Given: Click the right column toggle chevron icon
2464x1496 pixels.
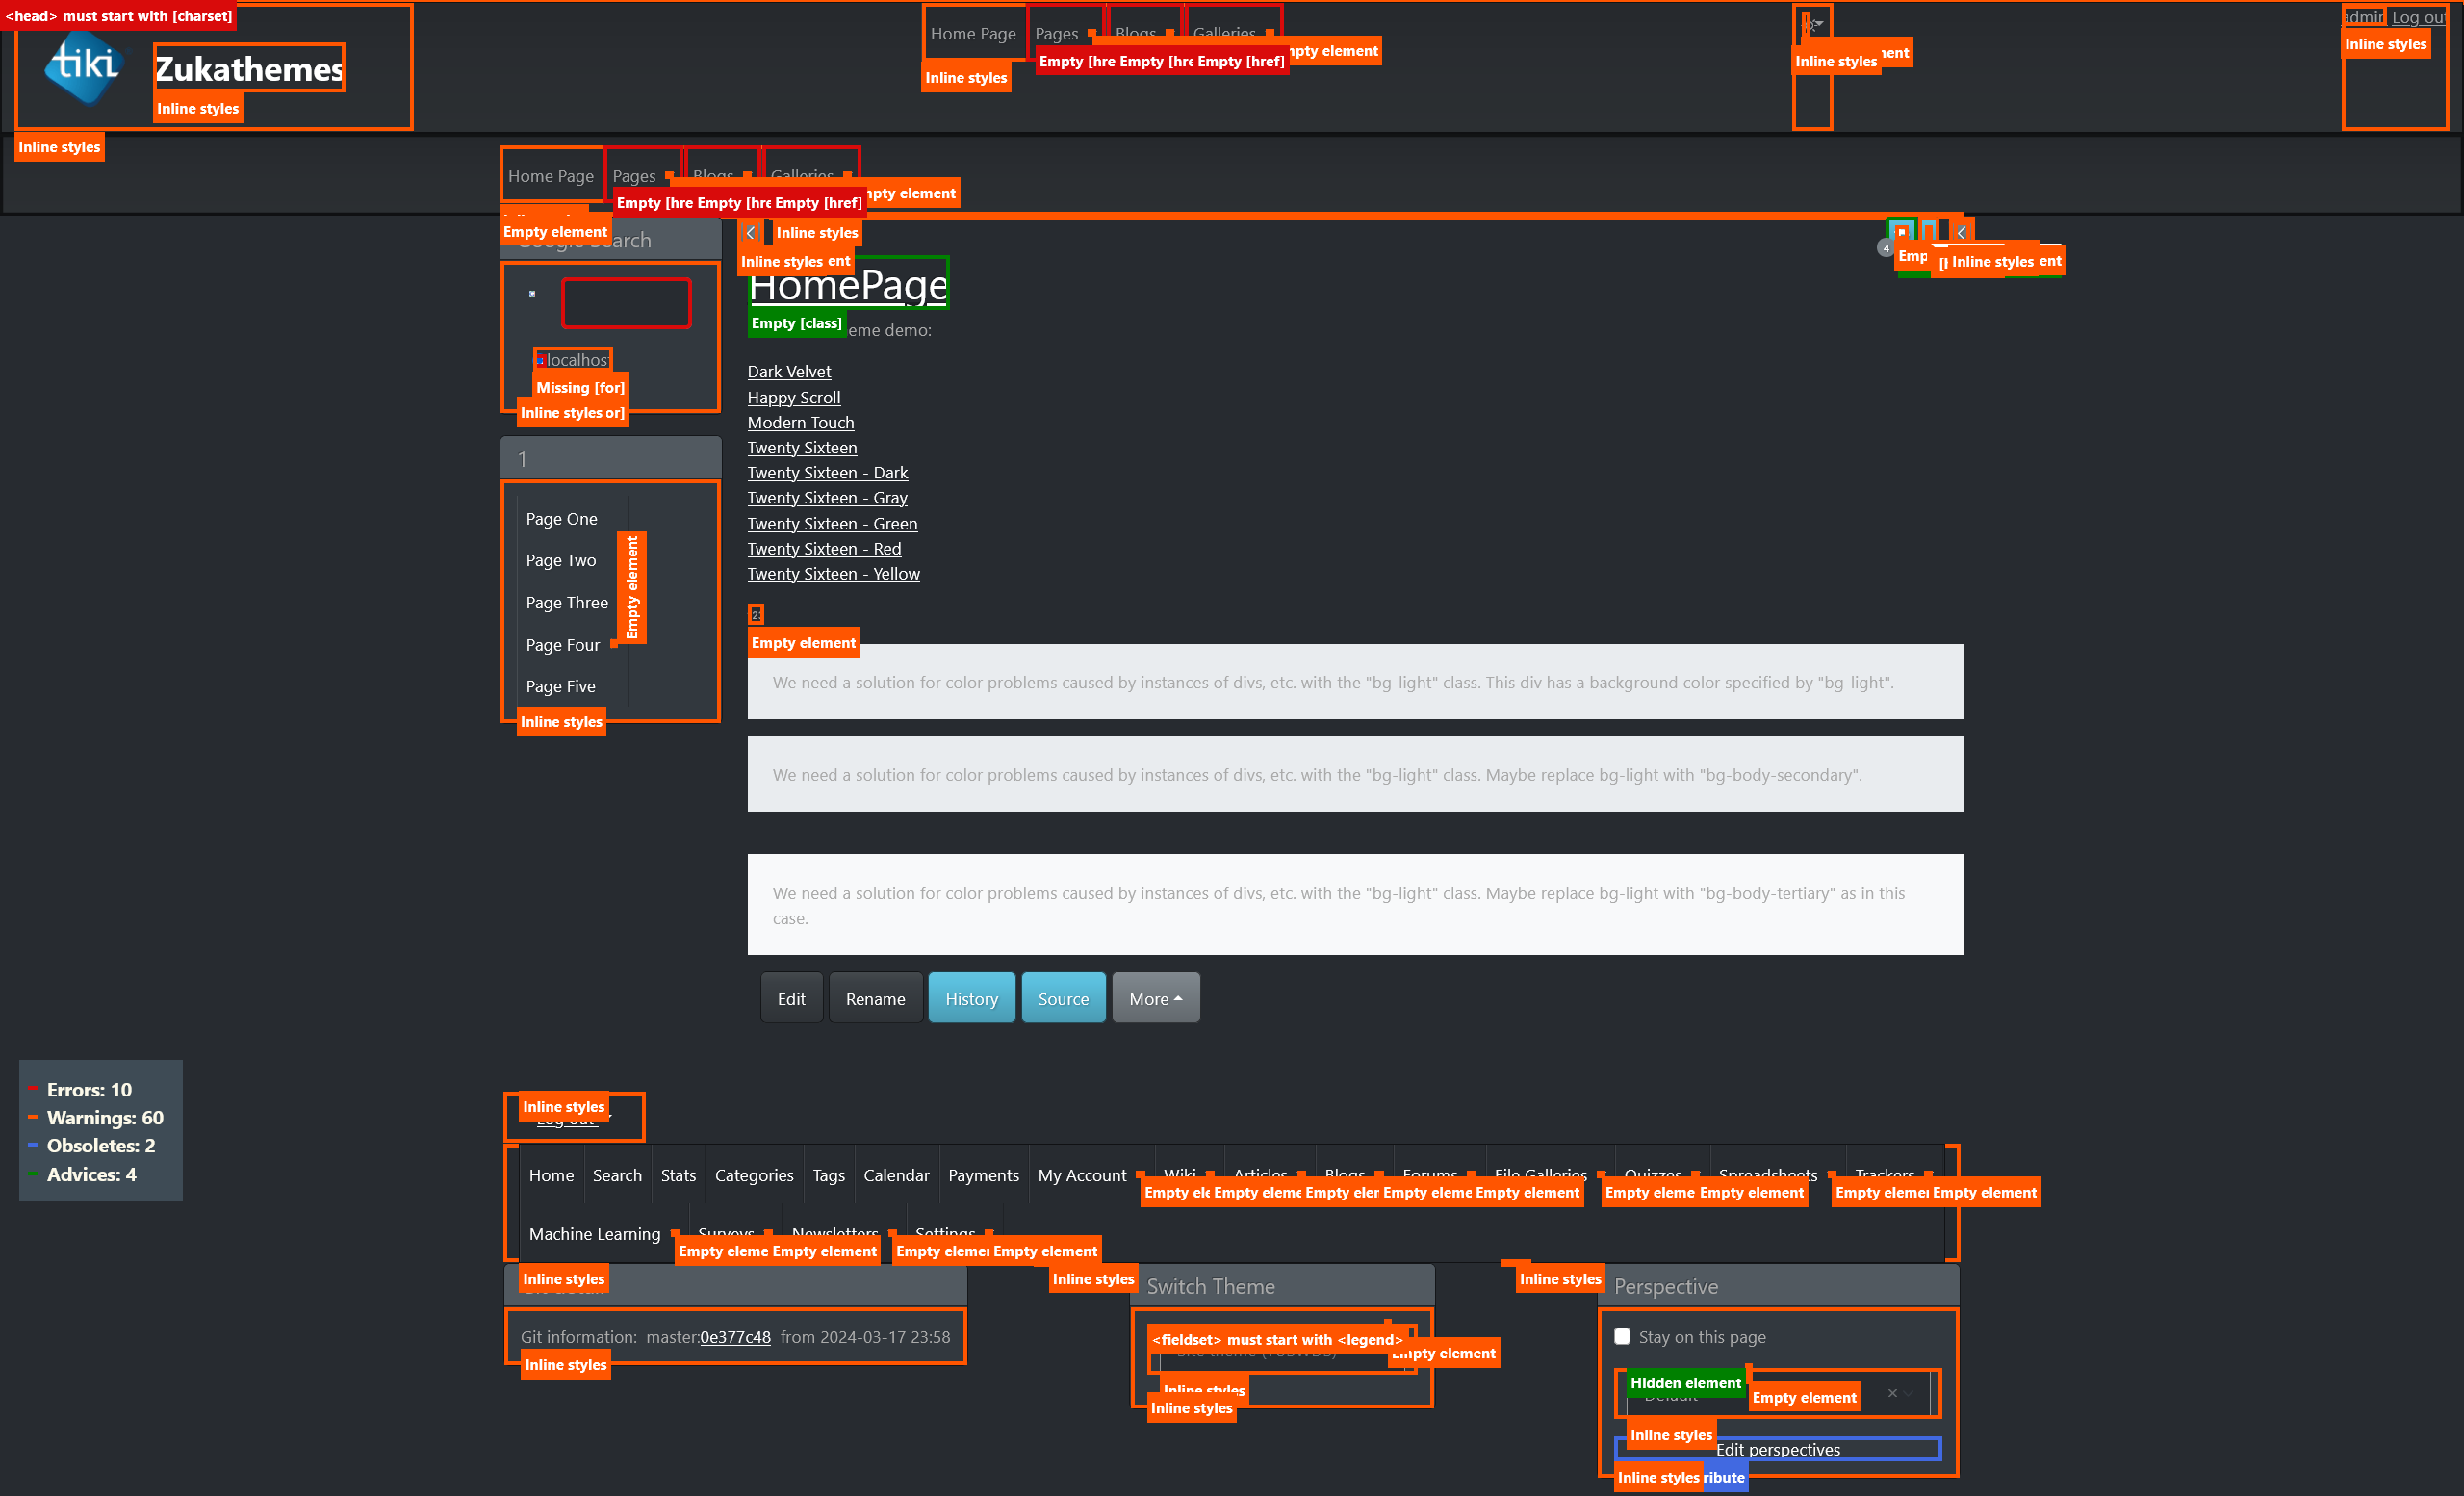Looking at the screenshot, I should tap(1961, 232).
